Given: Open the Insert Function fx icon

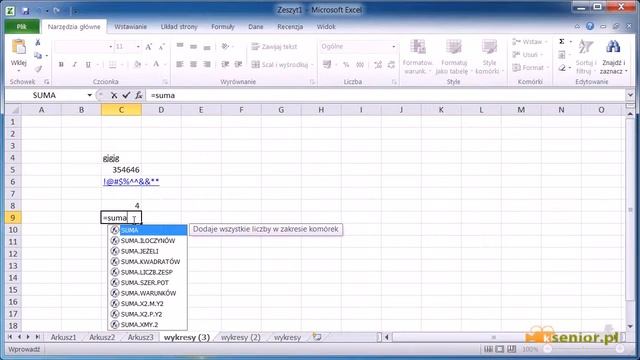Looking at the screenshot, I should coord(139,95).
